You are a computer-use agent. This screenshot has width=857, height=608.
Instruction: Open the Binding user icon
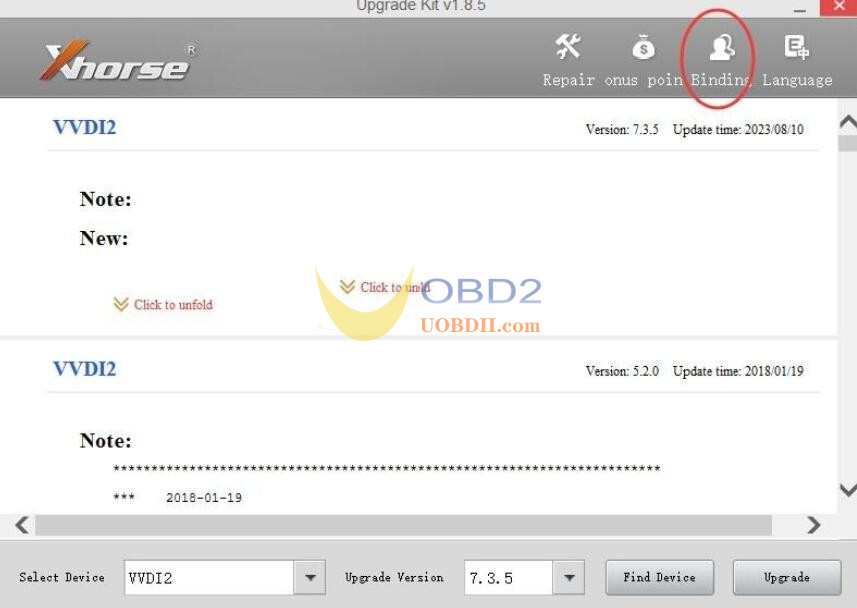(721, 48)
